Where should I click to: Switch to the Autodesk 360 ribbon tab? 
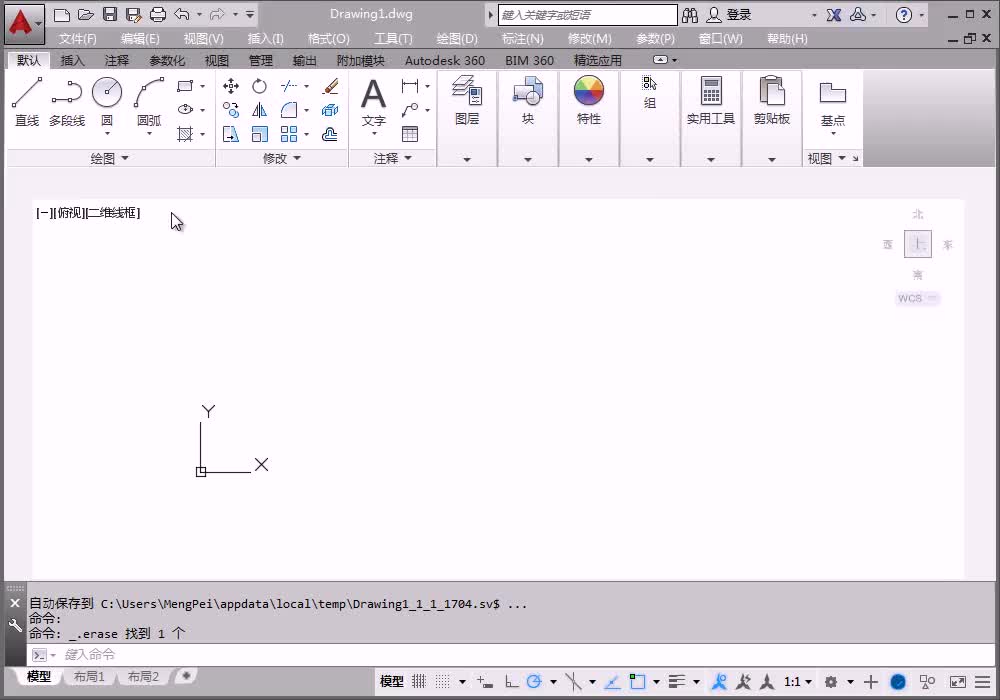click(x=445, y=61)
